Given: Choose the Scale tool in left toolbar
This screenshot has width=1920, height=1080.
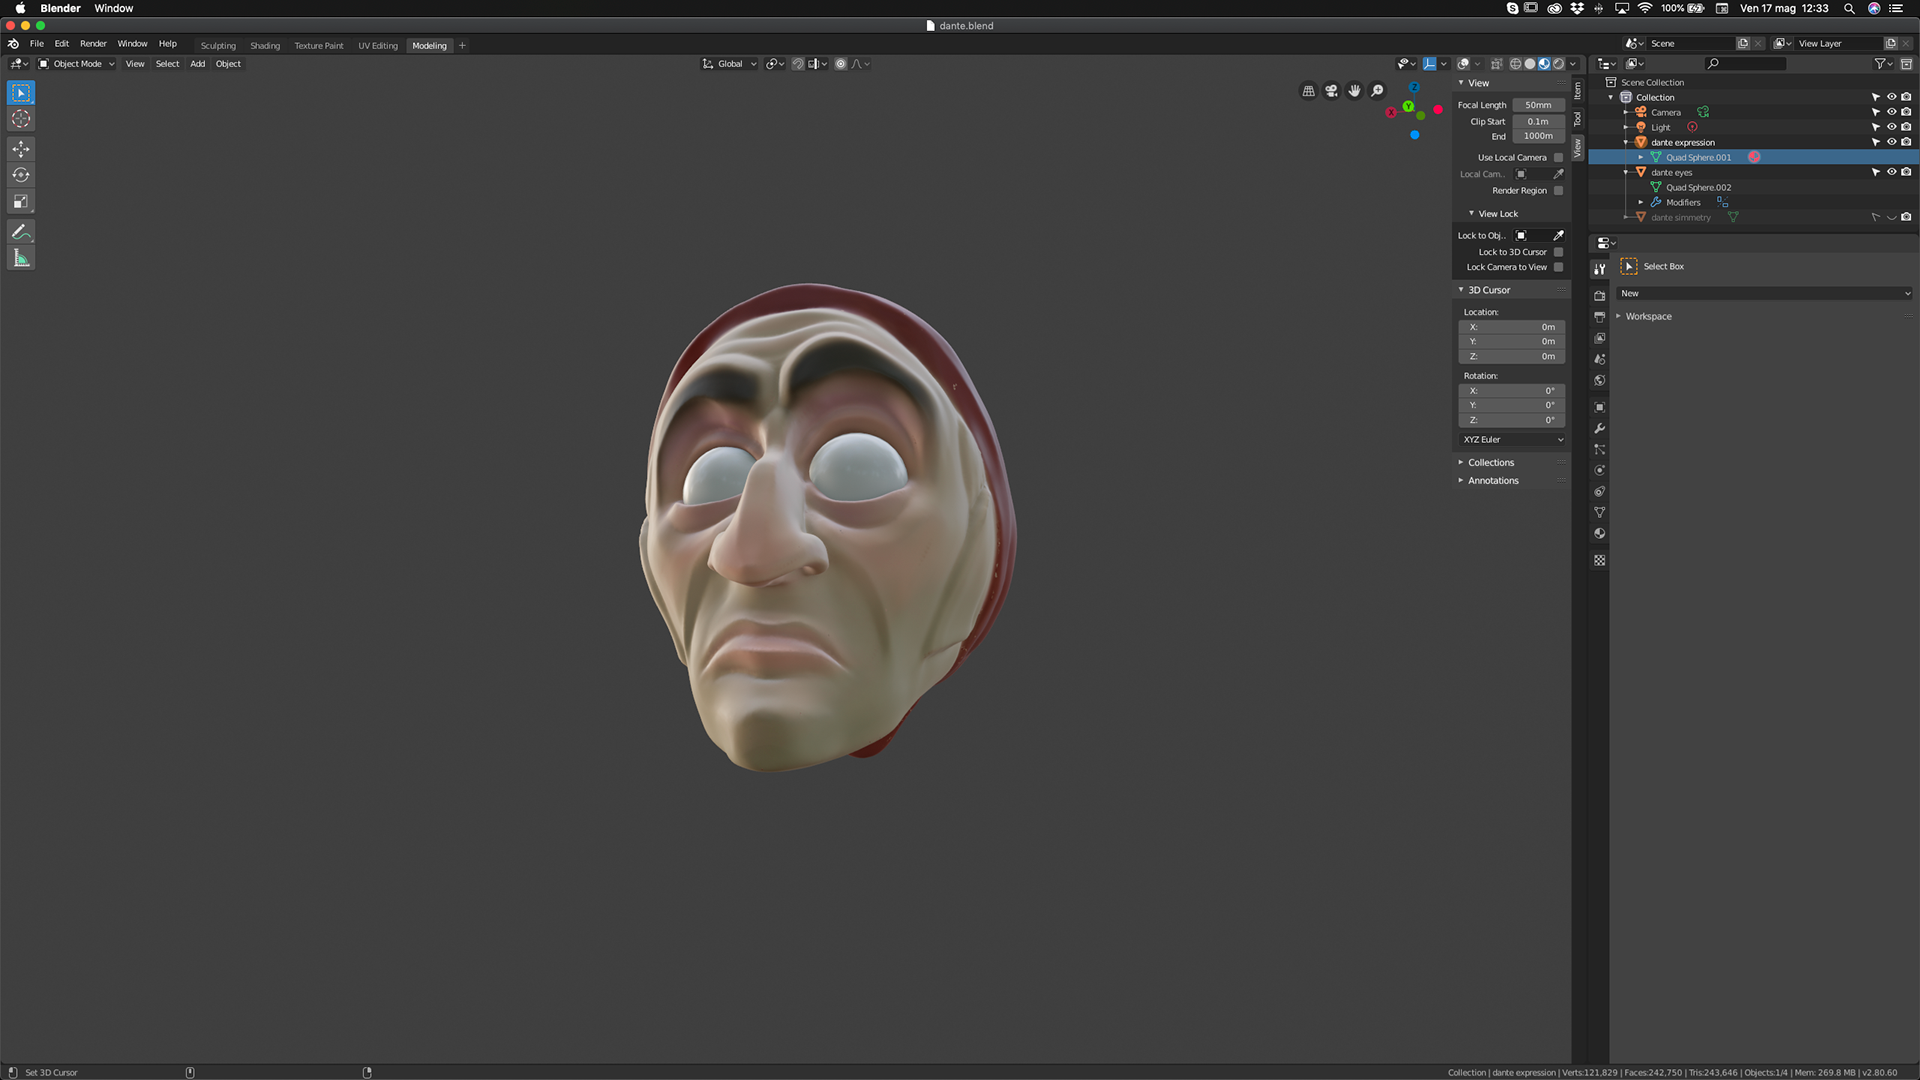Looking at the screenshot, I should [21, 201].
